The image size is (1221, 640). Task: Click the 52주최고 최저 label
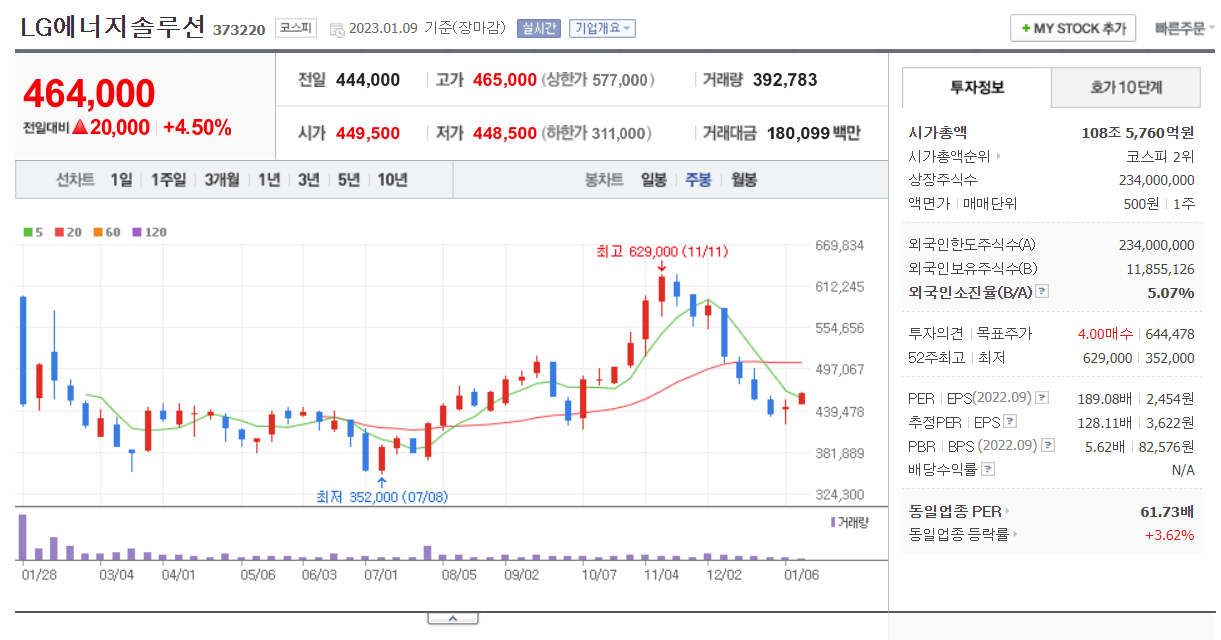click(x=957, y=357)
